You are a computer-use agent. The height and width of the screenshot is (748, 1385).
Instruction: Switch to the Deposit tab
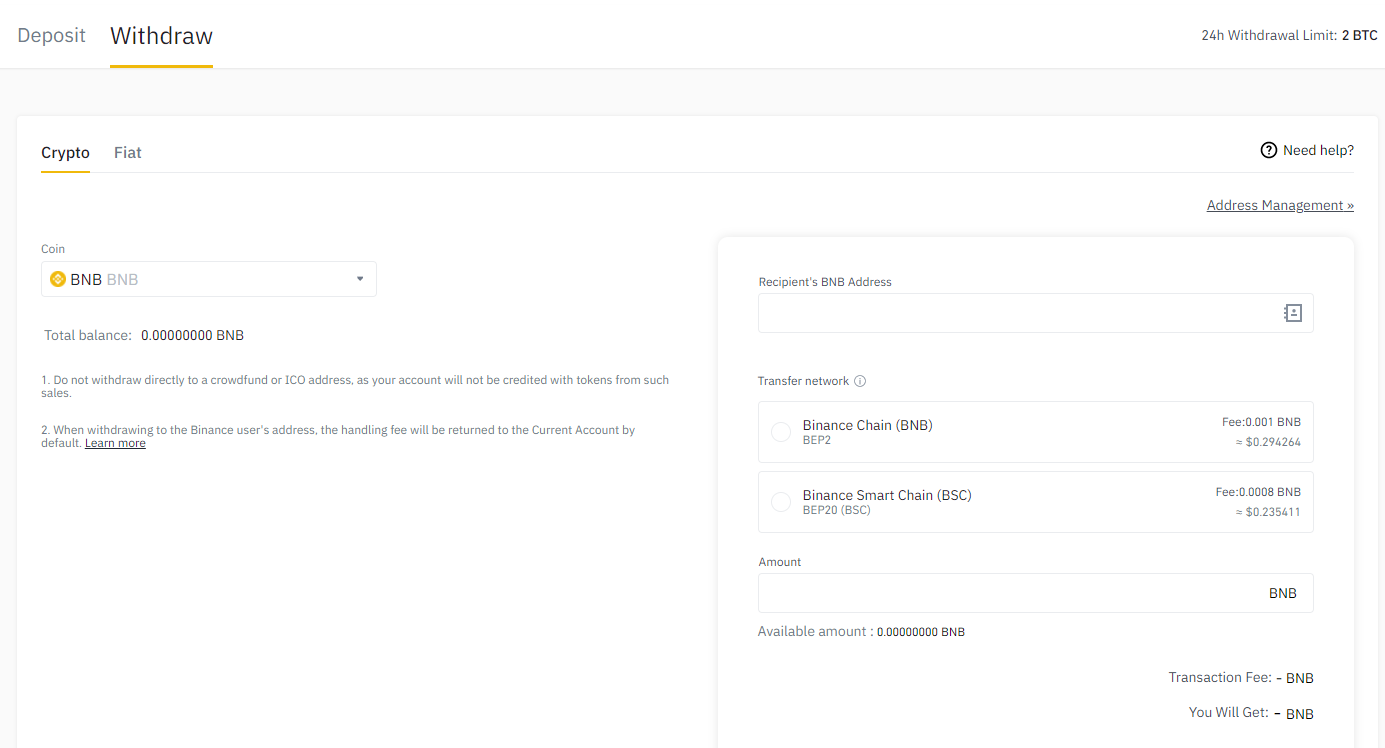[52, 35]
